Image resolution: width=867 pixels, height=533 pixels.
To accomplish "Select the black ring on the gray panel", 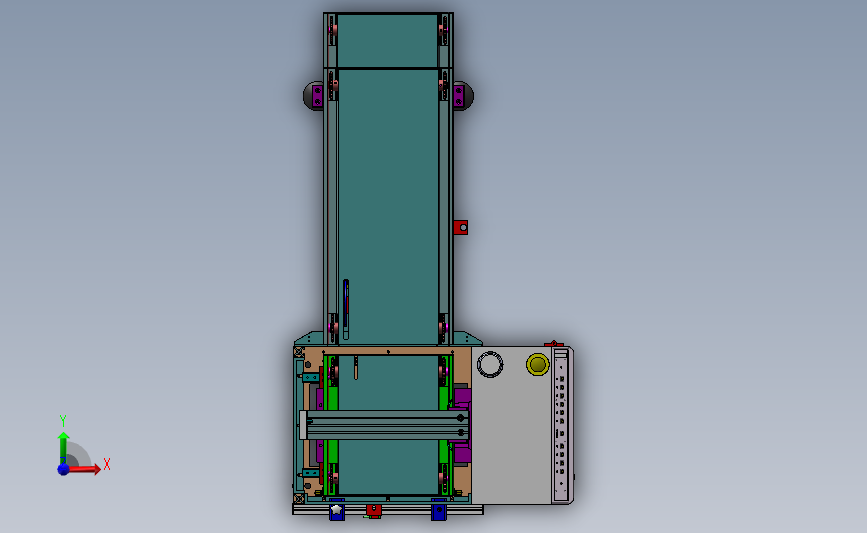I will [490, 365].
